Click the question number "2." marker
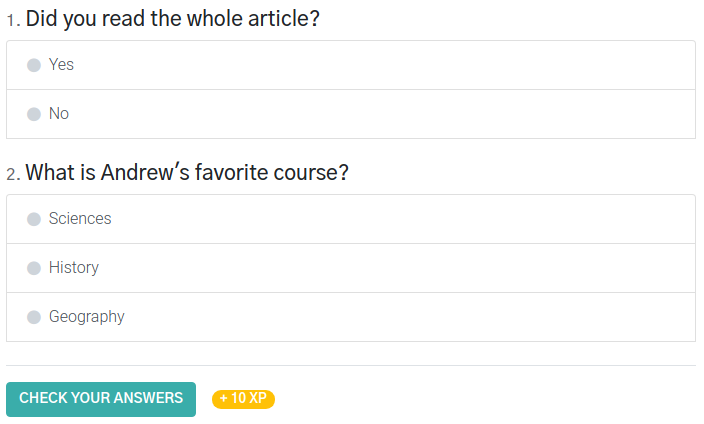The image size is (704, 424). tap(13, 175)
